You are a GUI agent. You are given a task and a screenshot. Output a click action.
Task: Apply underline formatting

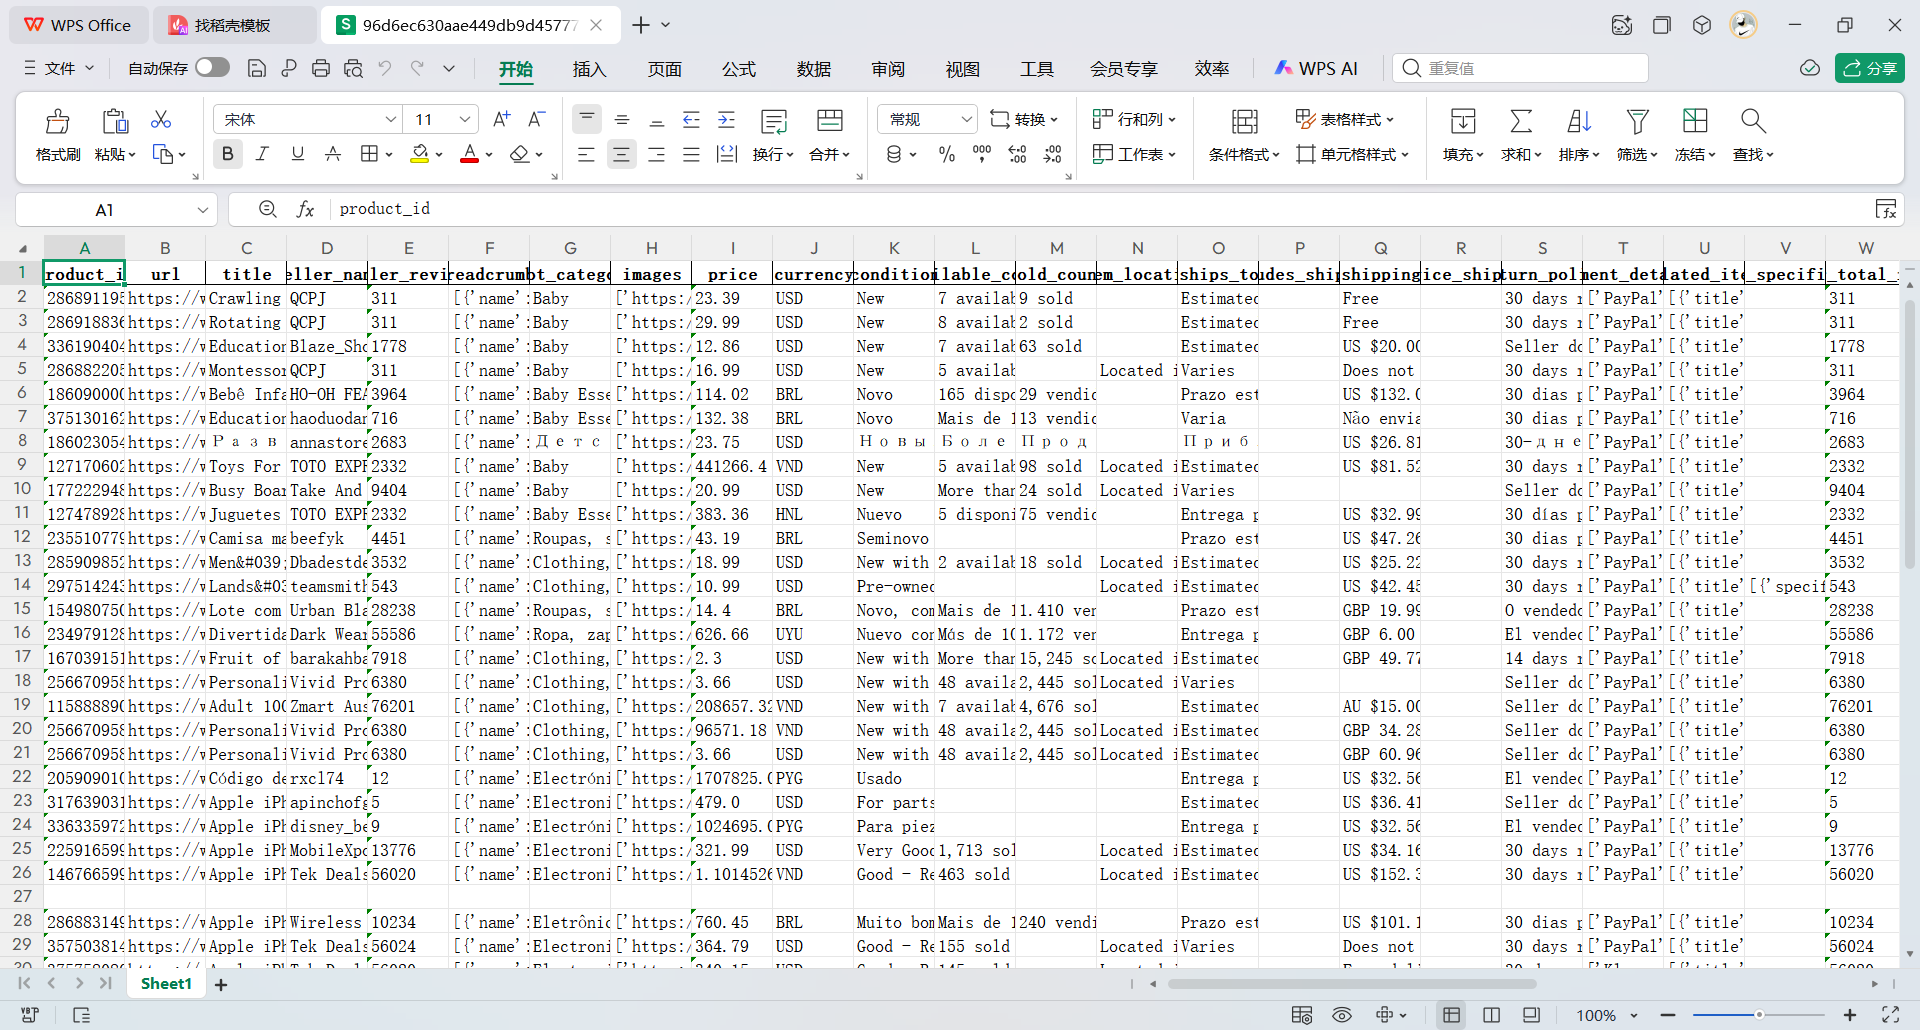(x=297, y=154)
